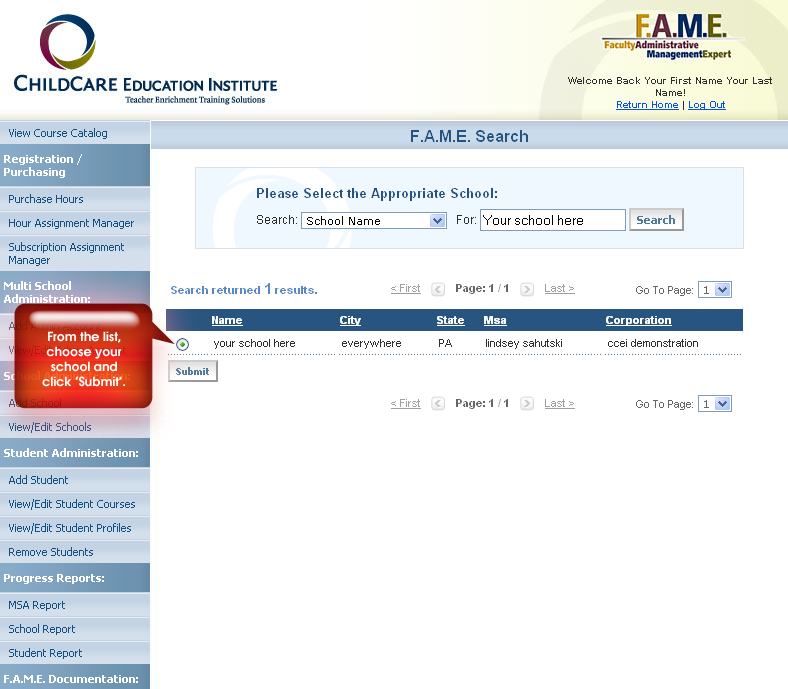Click the 'PA' state cell

click(445, 343)
